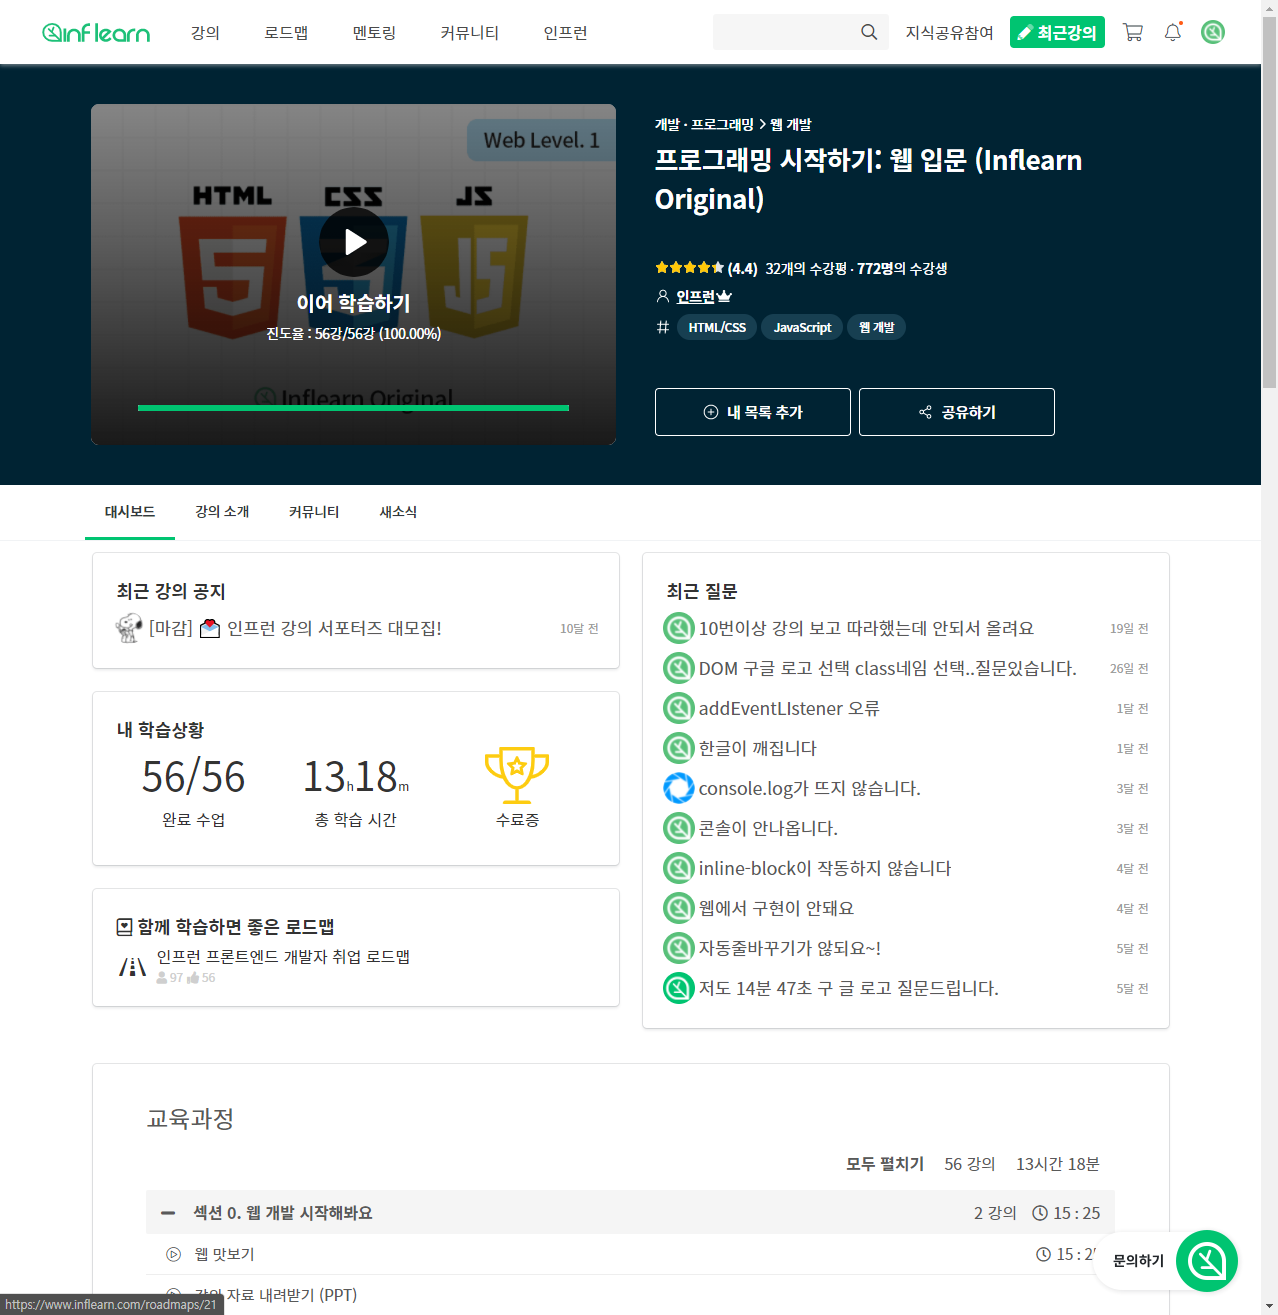Open the 문의하기 chat bubble icon
This screenshot has width=1278, height=1315.
pos(1207,1261)
